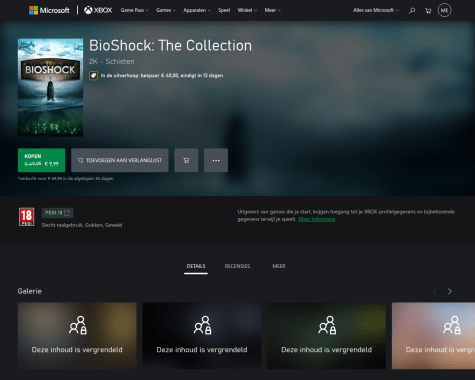The height and width of the screenshot is (380, 475).
Task: Click the Schieten genre link
Action: pyautogui.click(x=120, y=61)
